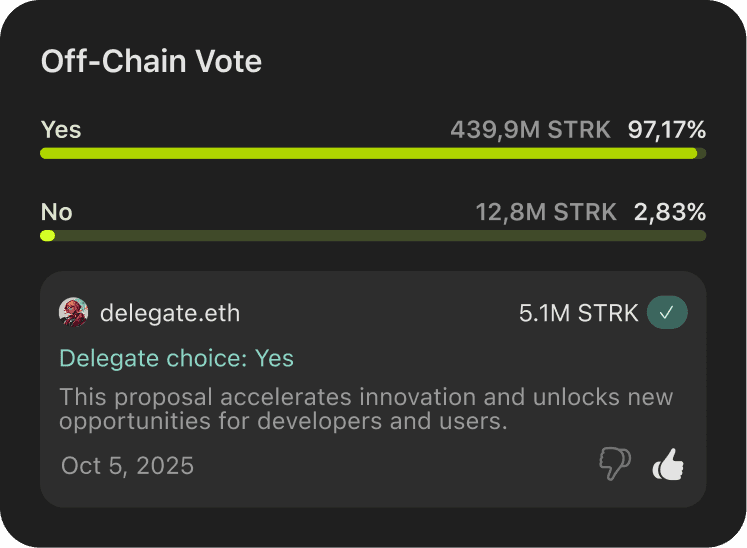The height and width of the screenshot is (548, 747).
Task: Select the "Delegate choice: Yes" text
Action: point(176,358)
